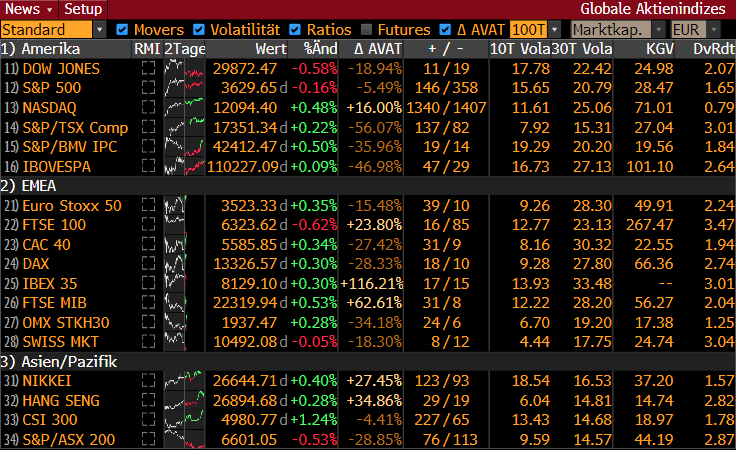Click DOW JONES value 29872.47

coord(245,69)
